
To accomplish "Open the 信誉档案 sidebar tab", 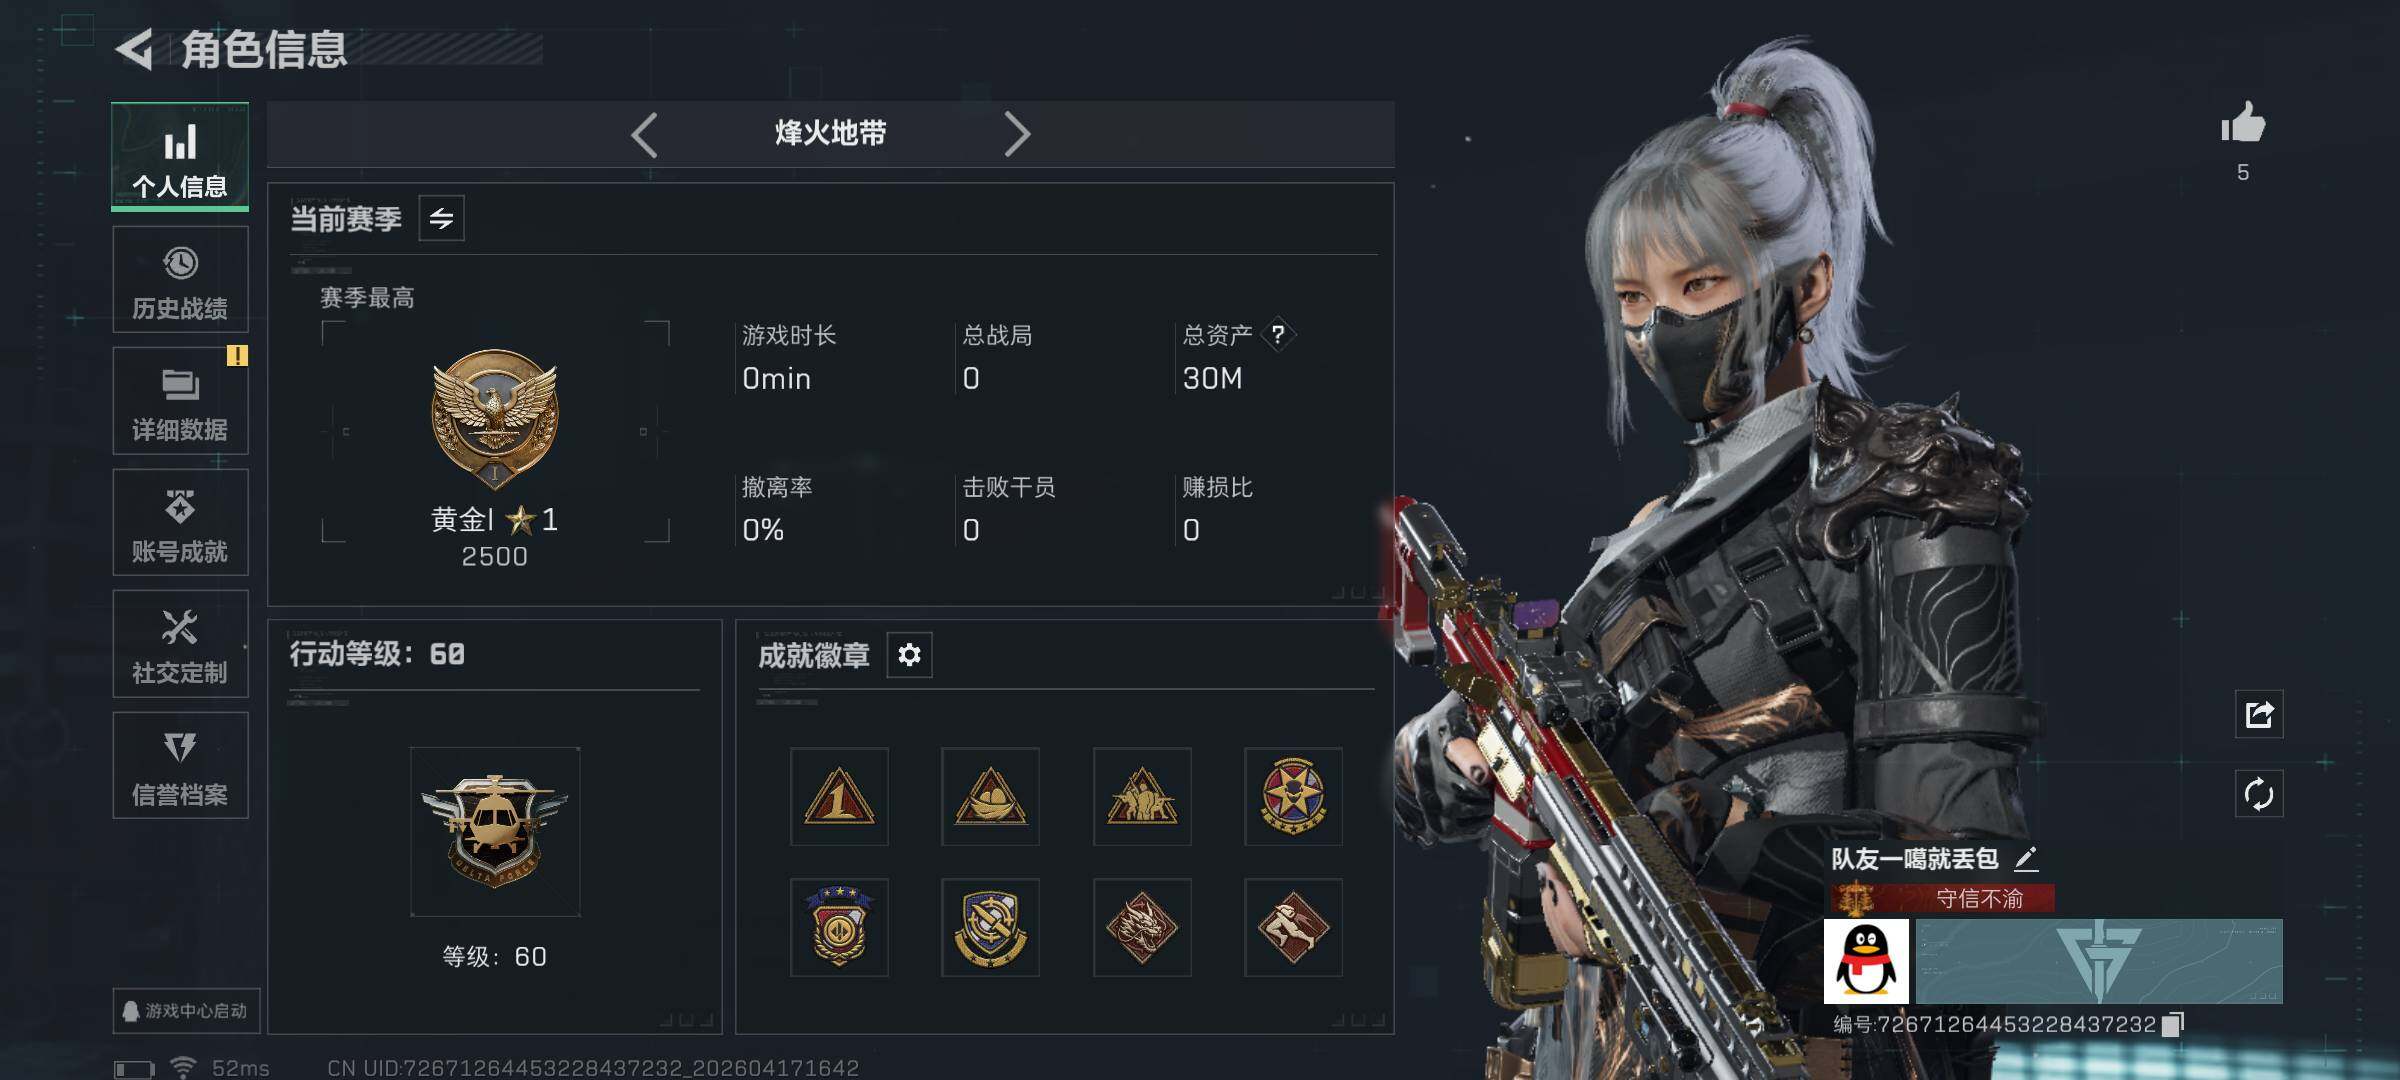I will (180, 766).
